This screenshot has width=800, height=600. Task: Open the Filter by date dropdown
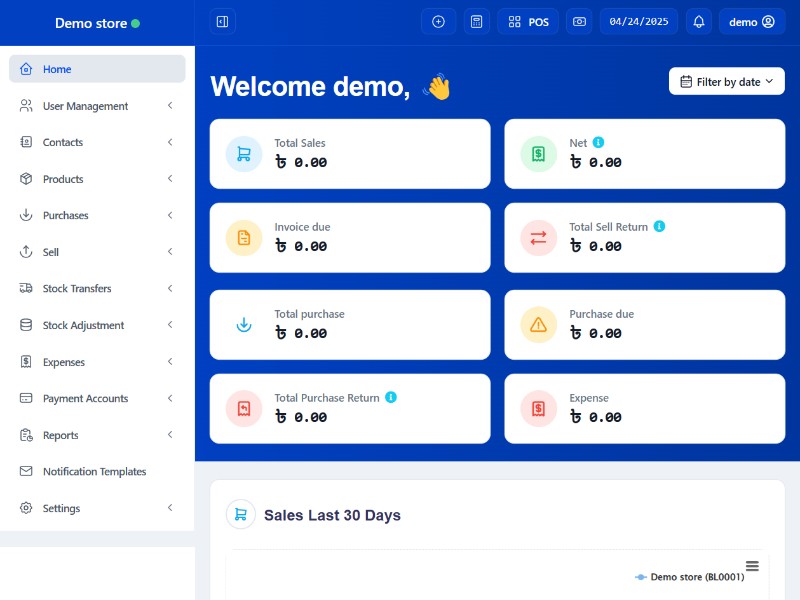(x=727, y=82)
